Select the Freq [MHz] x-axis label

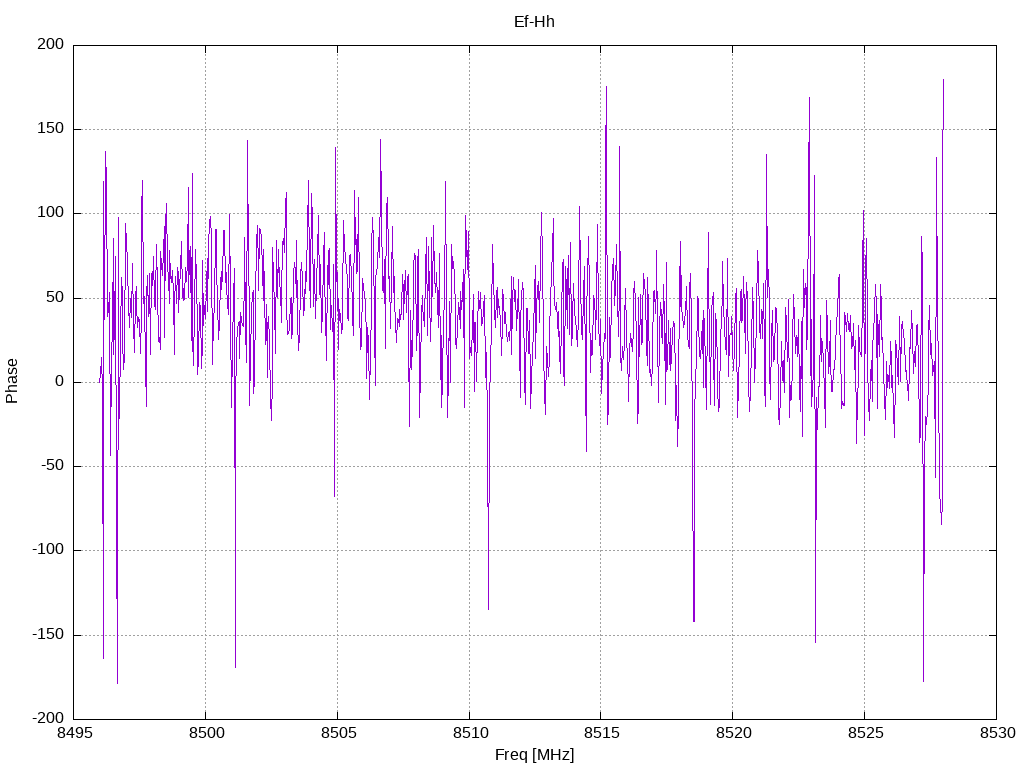pyautogui.click(x=534, y=755)
